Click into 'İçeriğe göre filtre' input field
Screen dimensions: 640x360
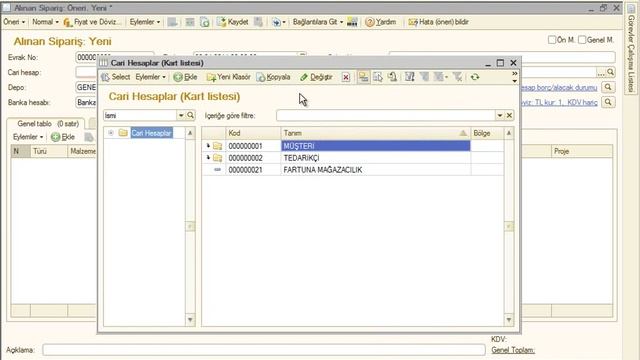386,116
